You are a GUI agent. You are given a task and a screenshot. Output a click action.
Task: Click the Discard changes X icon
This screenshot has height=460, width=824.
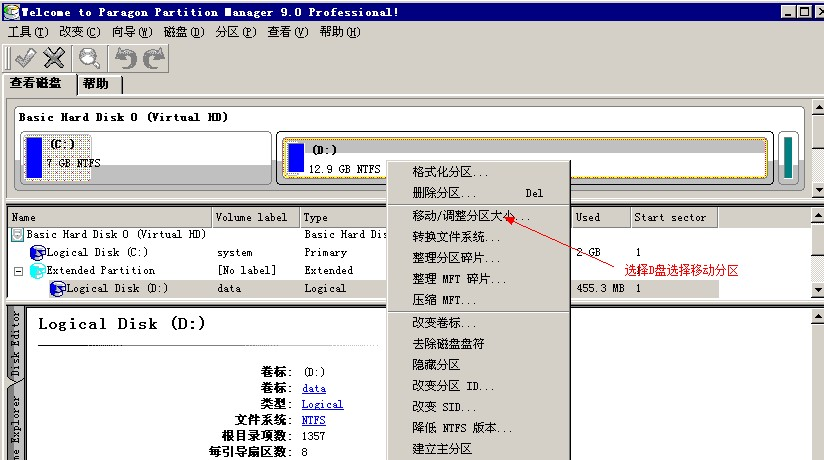pos(55,59)
